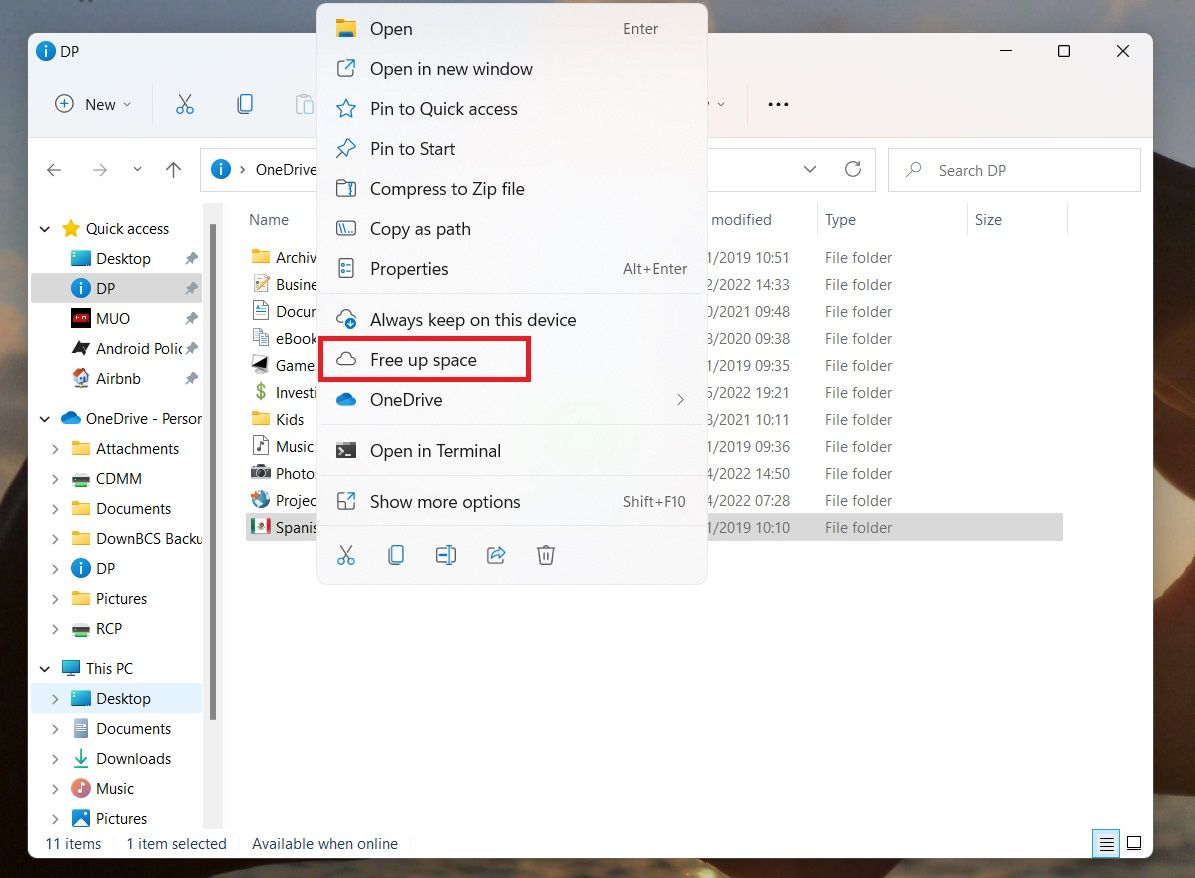Open the See more ellipsis toolbar menu

pos(778,103)
